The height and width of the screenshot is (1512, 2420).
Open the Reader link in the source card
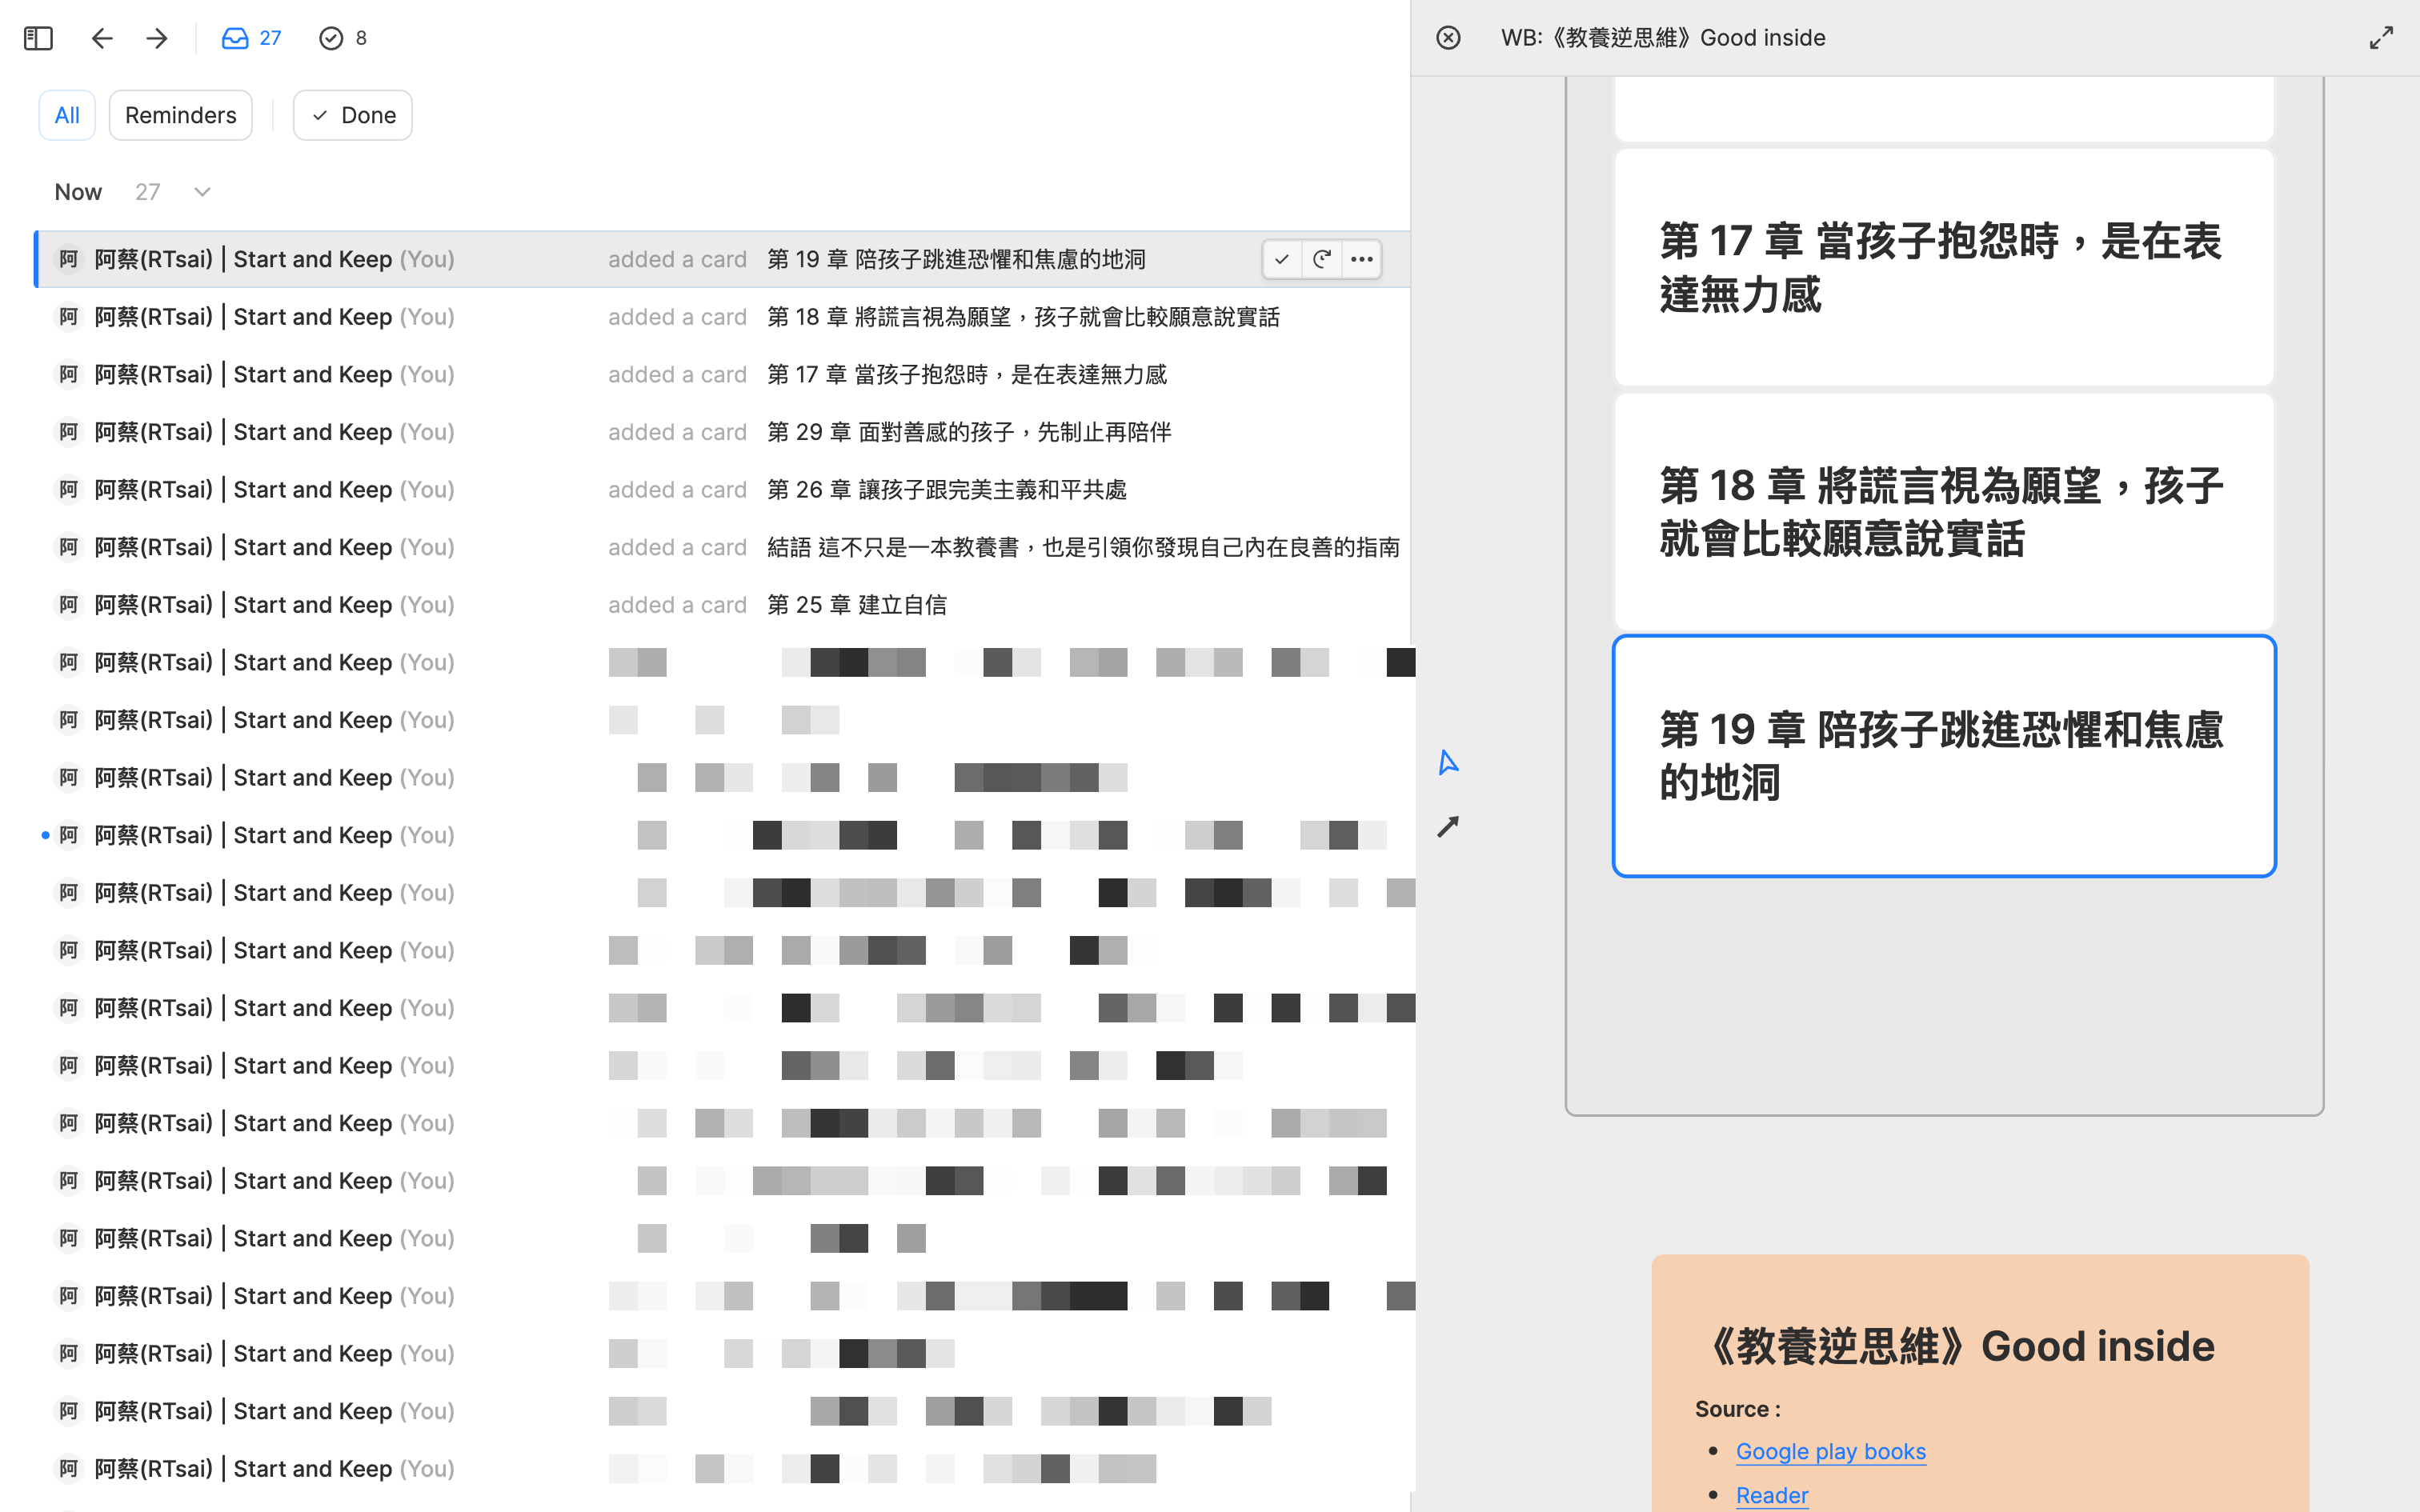pos(1771,1494)
